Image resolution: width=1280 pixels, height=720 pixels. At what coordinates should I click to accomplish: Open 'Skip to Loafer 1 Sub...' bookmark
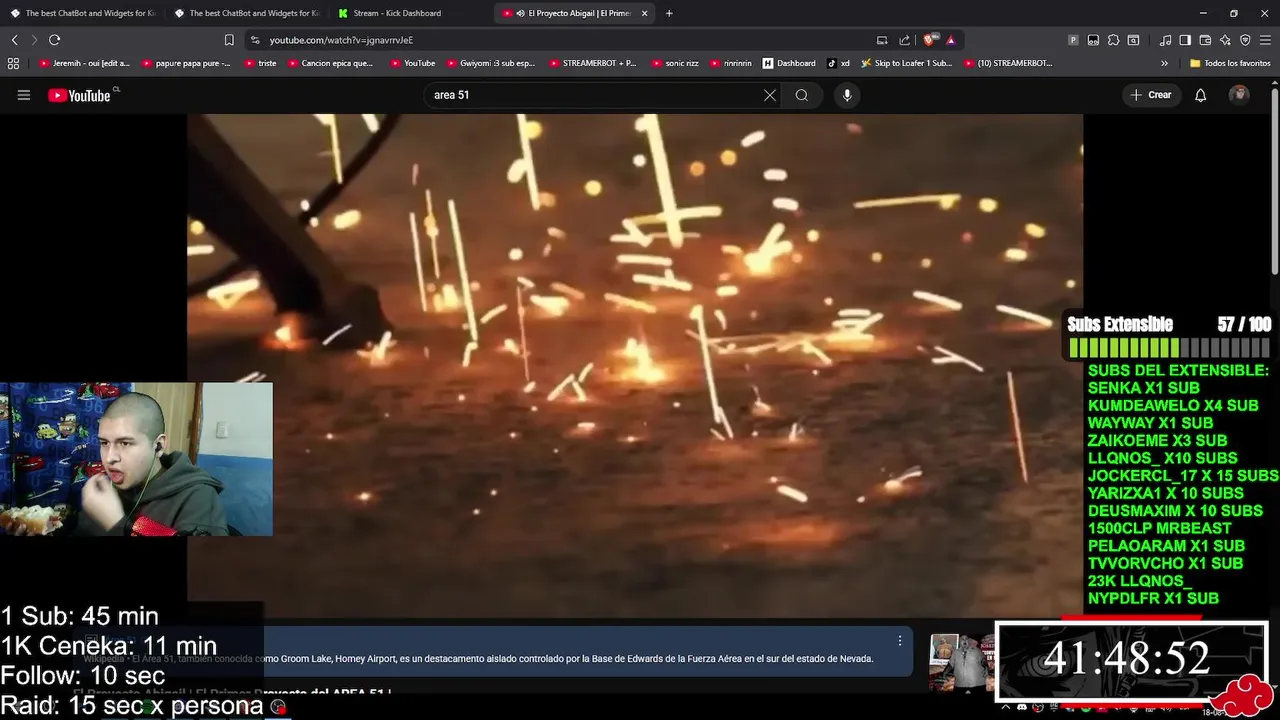(x=907, y=63)
